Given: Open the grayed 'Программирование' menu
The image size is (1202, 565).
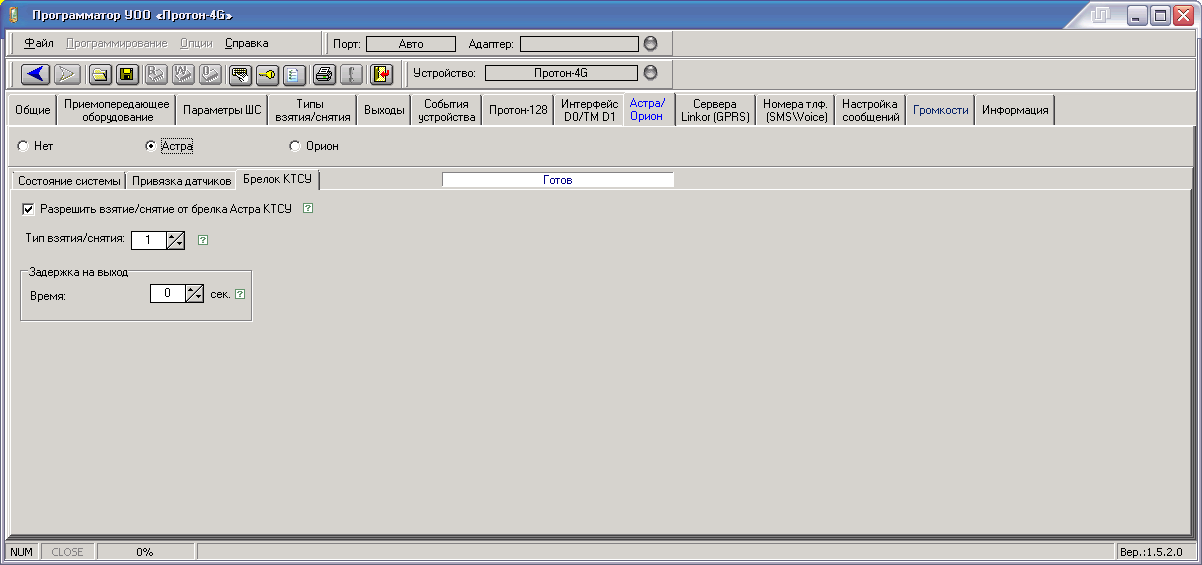Looking at the screenshot, I should coord(116,43).
